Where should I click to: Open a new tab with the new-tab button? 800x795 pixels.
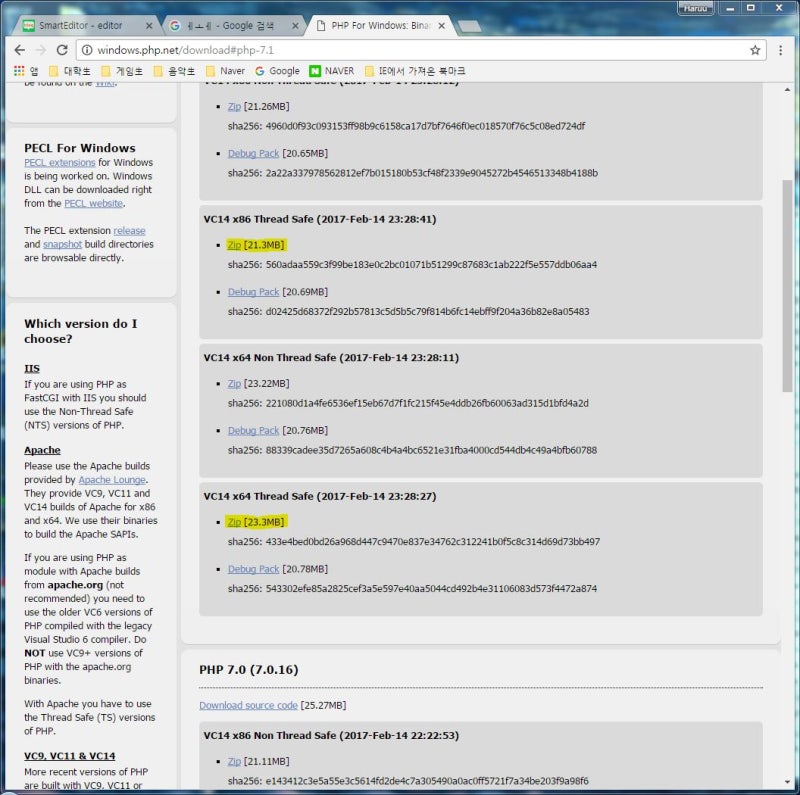pyautogui.click(x=469, y=26)
